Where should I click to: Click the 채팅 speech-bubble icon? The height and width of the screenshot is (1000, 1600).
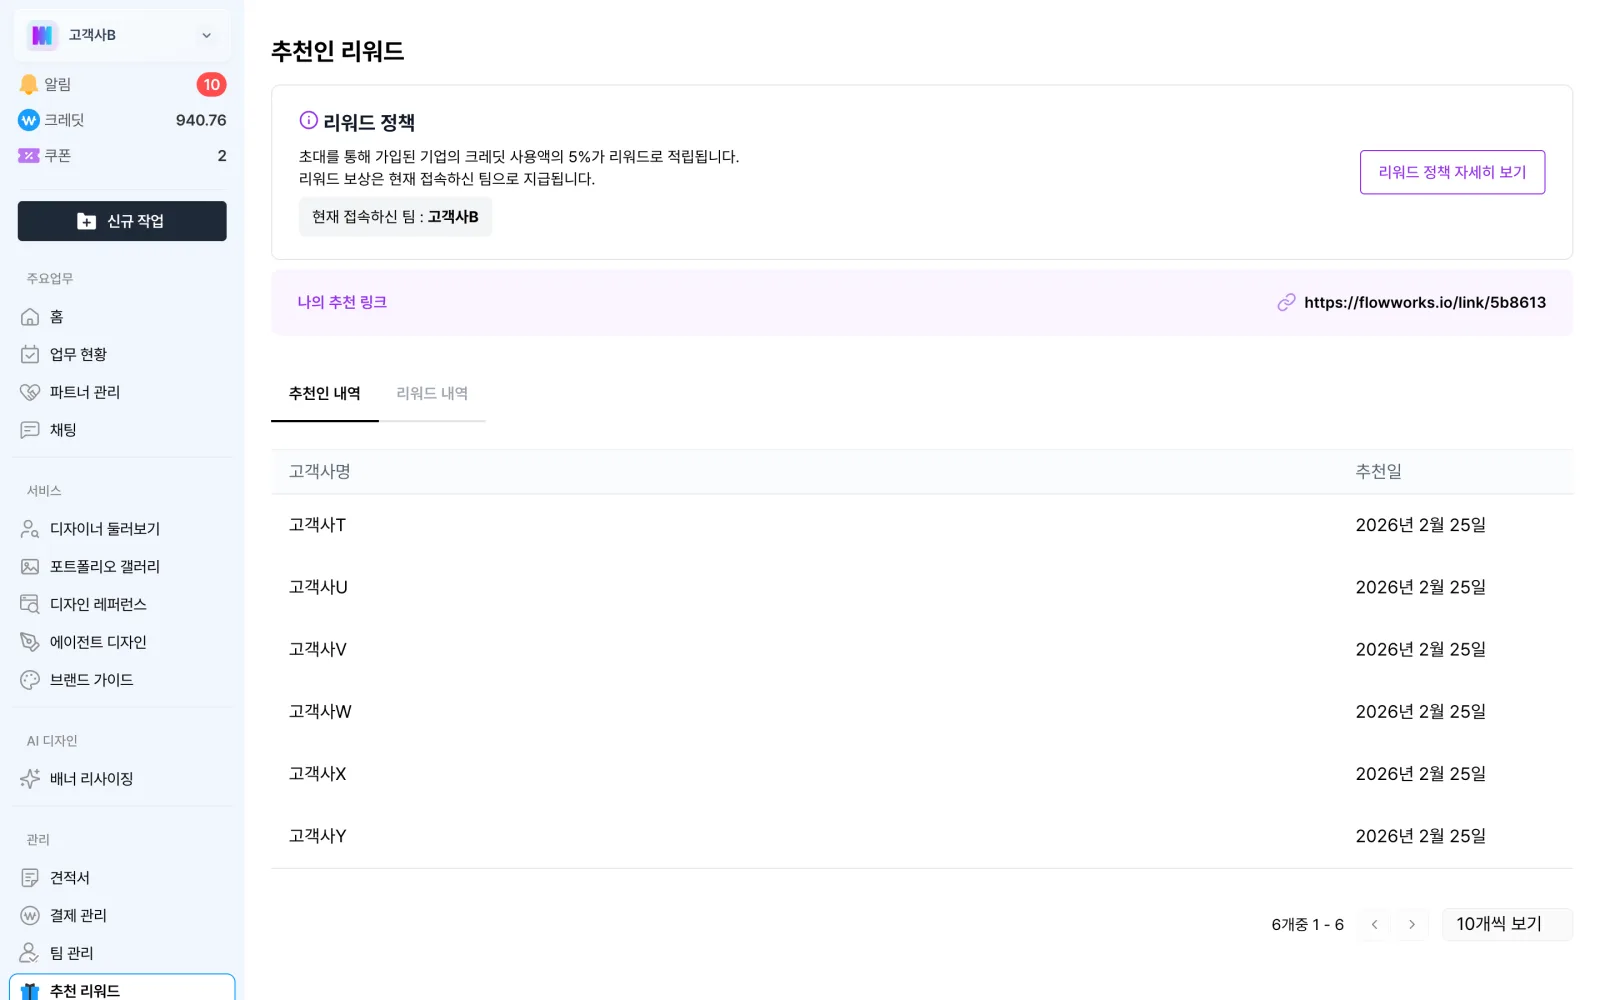pyautogui.click(x=30, y=430)
